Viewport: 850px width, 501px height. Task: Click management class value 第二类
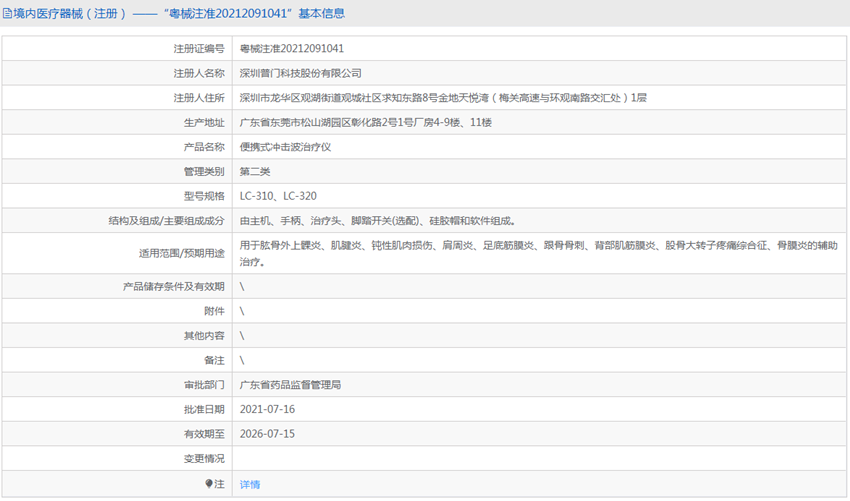[255, 172]
